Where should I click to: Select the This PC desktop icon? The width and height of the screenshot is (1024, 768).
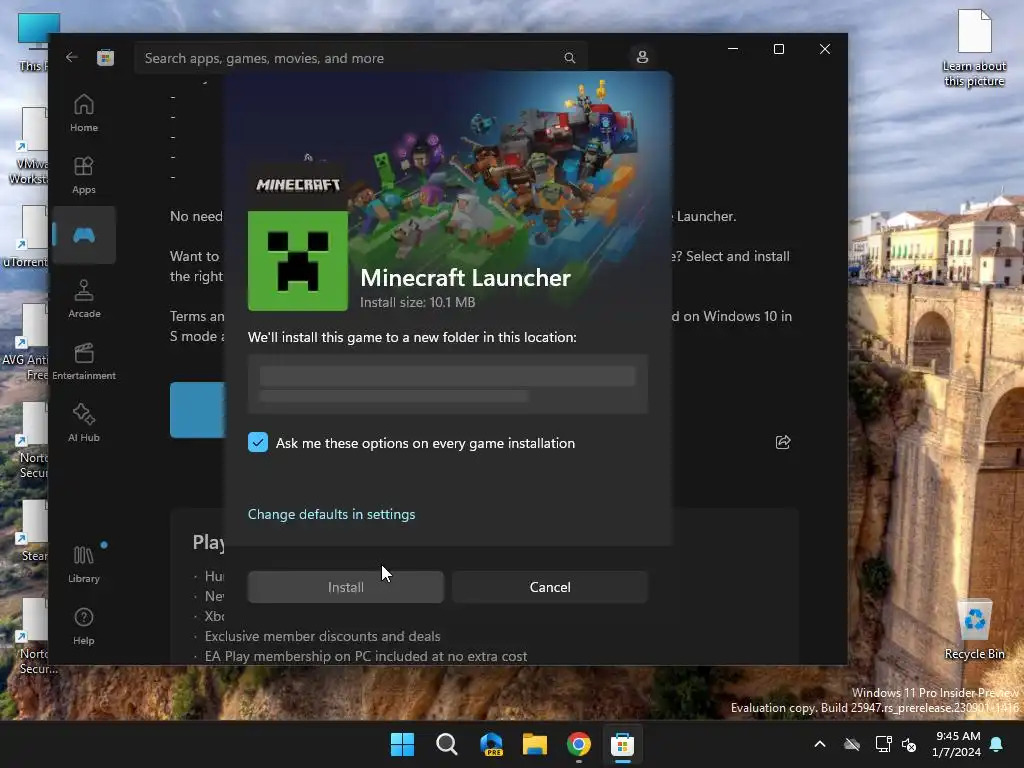(33, 42)
